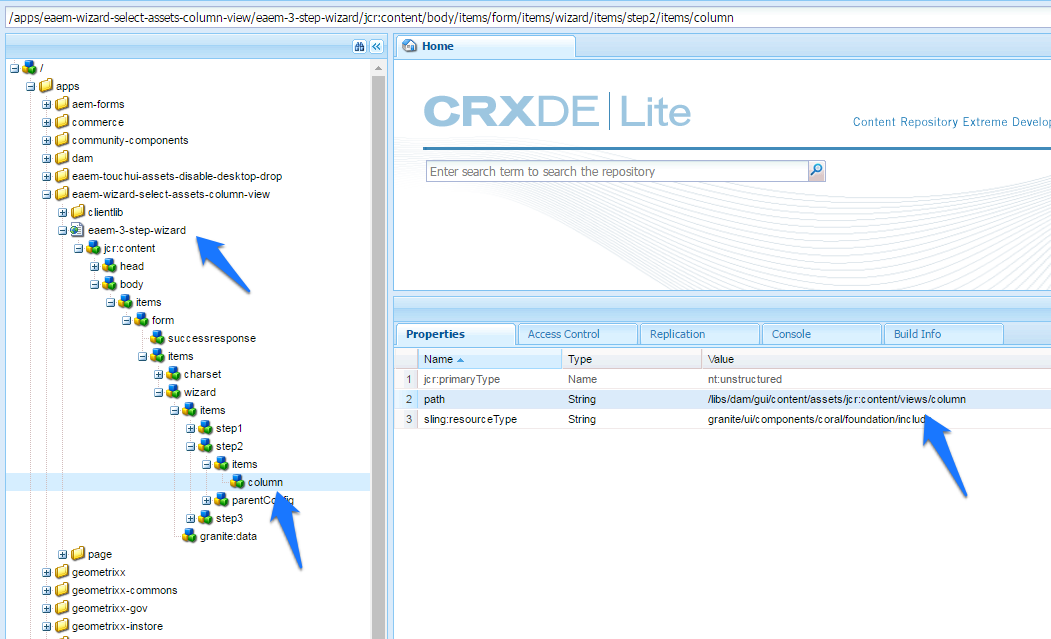Click the apps folder icon
This screenshot has height=639, width=1051.
tap(46, 86)
